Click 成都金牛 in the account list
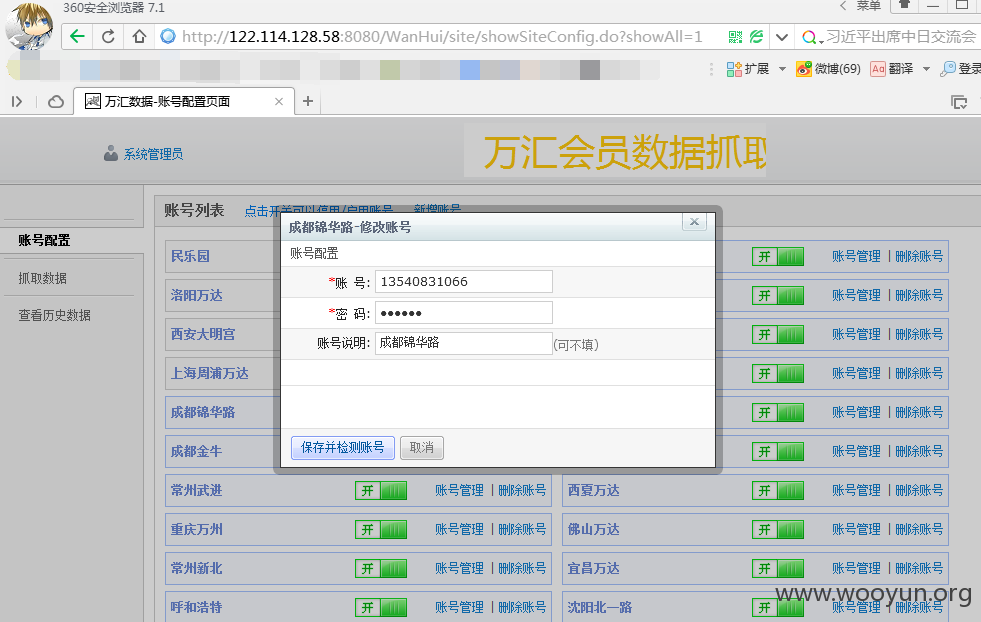The image size is (981, 622). [196, 451]
